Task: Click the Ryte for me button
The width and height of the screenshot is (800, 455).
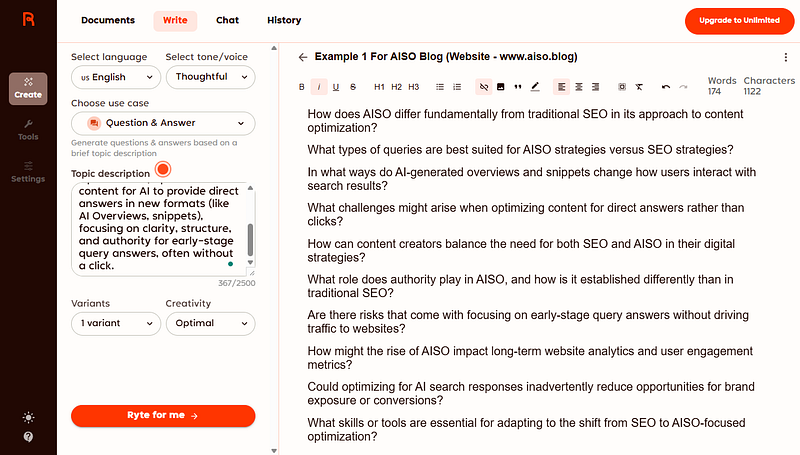Action: (163, 416)
